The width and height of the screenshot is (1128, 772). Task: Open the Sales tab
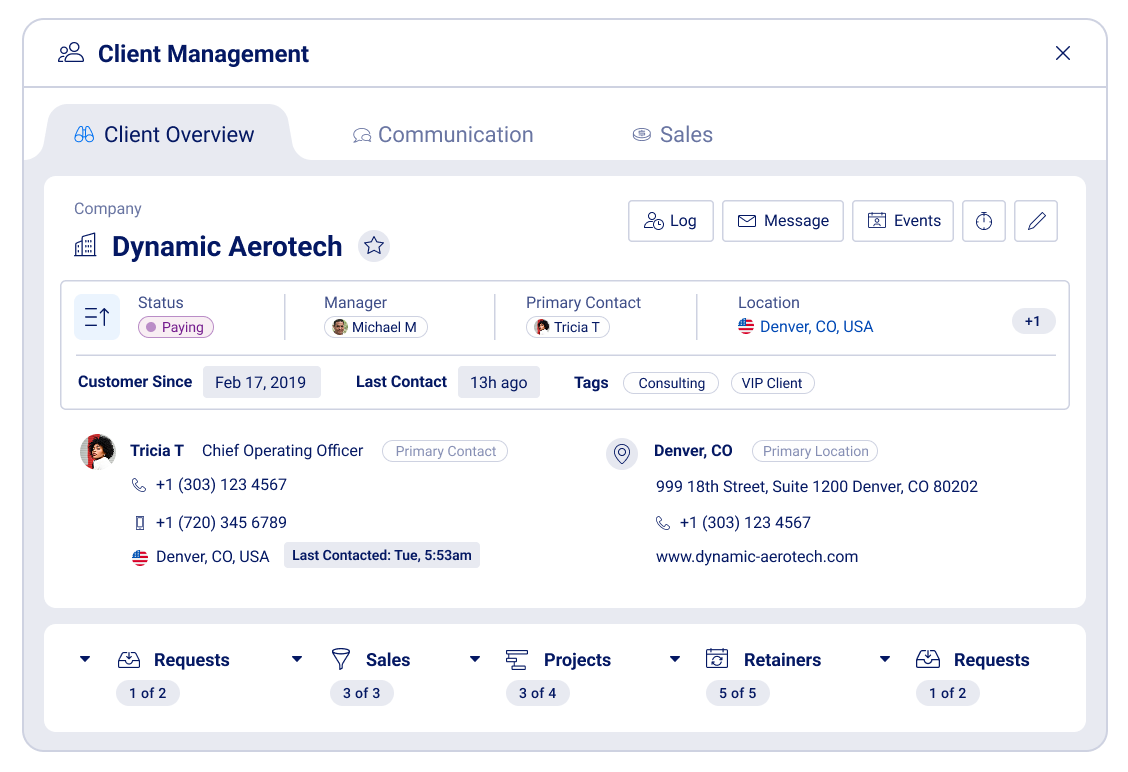point(673,135)
